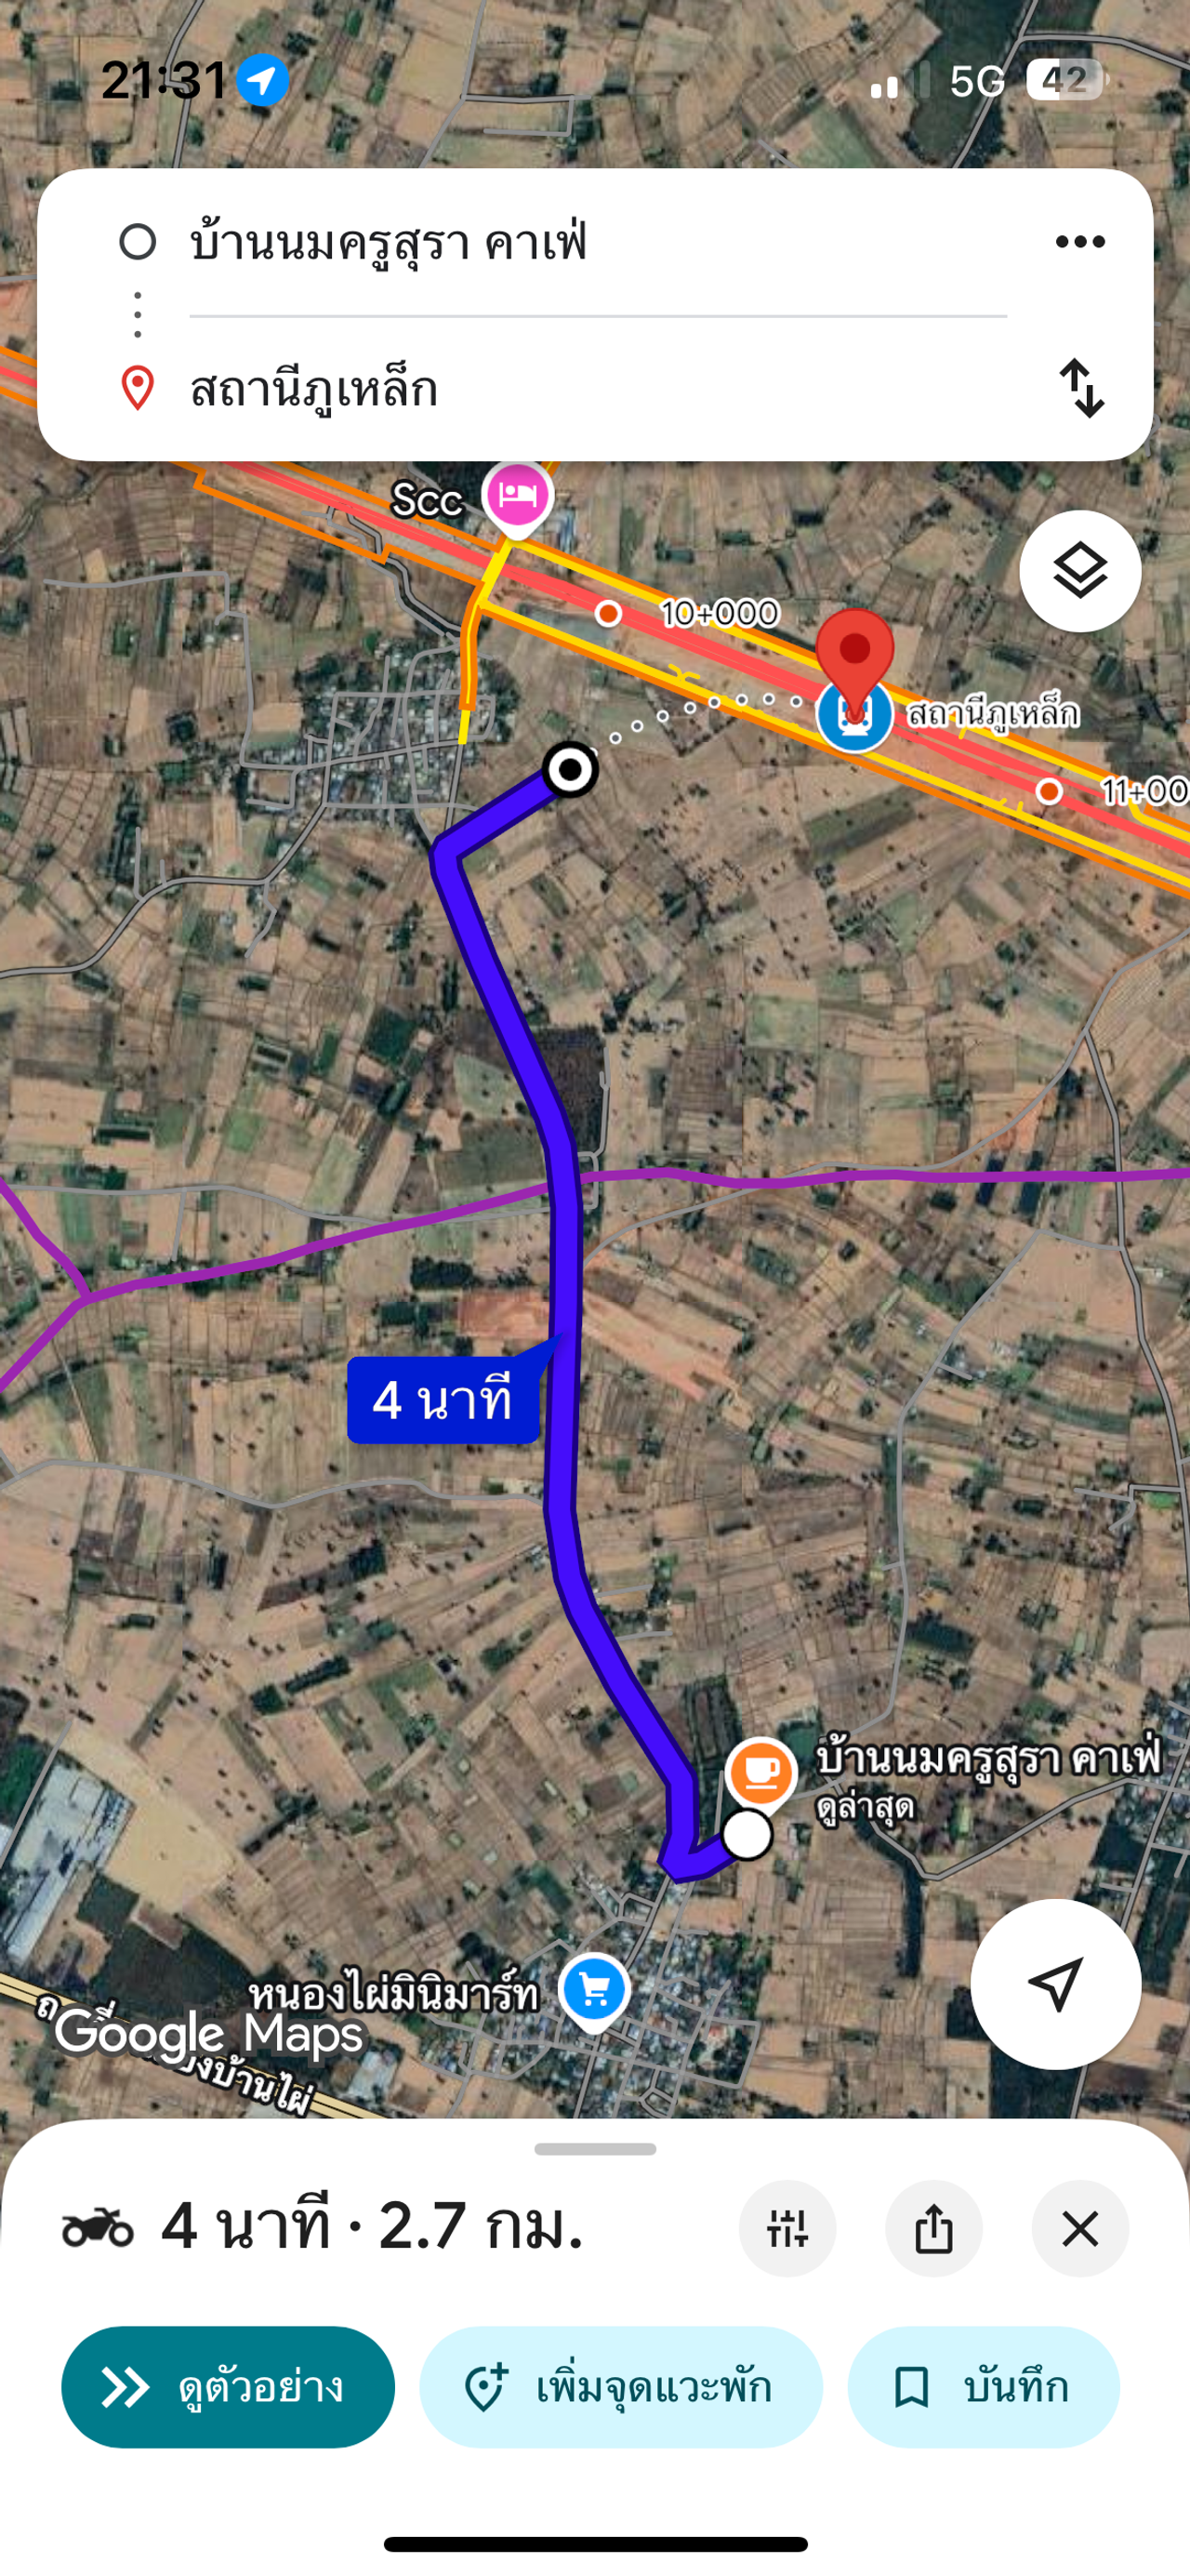Open the three-dot more options menu
Viewport: 1190px width, 2576px height.
coord(1080,242)
